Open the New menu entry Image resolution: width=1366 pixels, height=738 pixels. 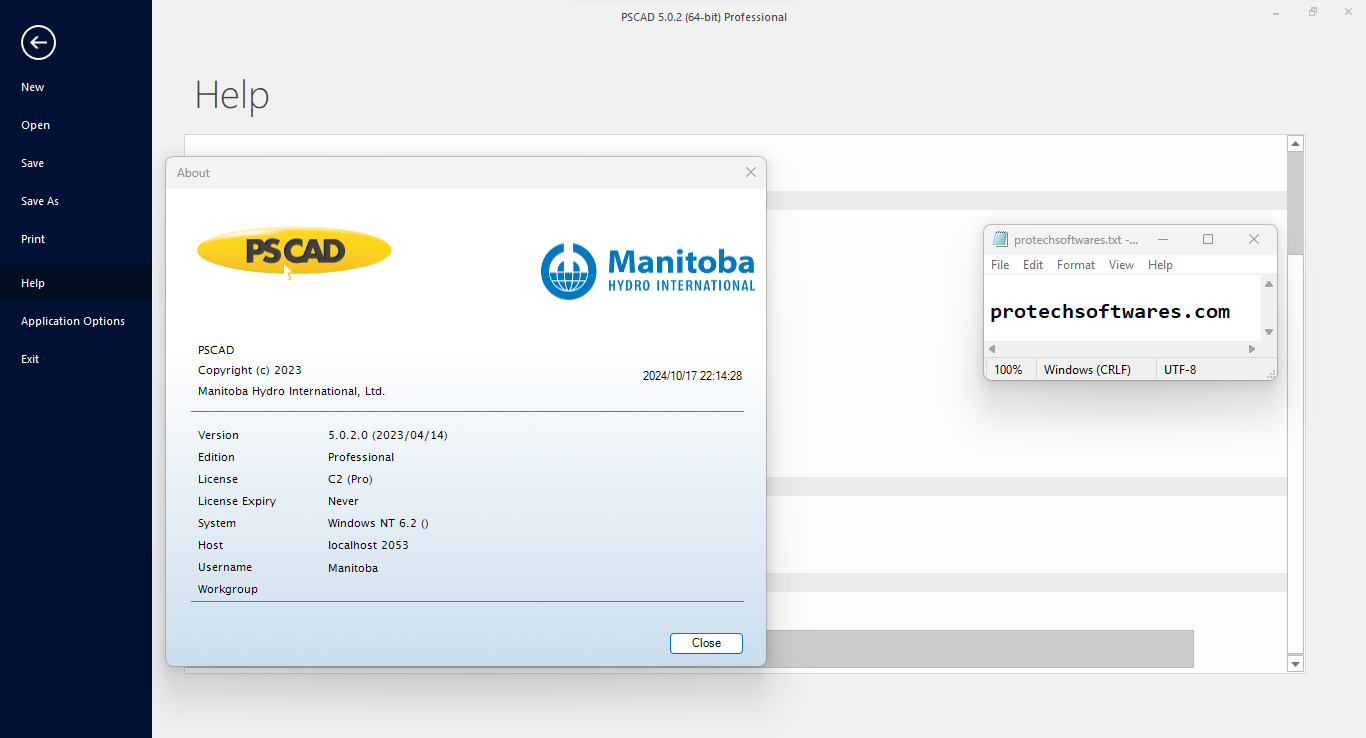(33, 87)
